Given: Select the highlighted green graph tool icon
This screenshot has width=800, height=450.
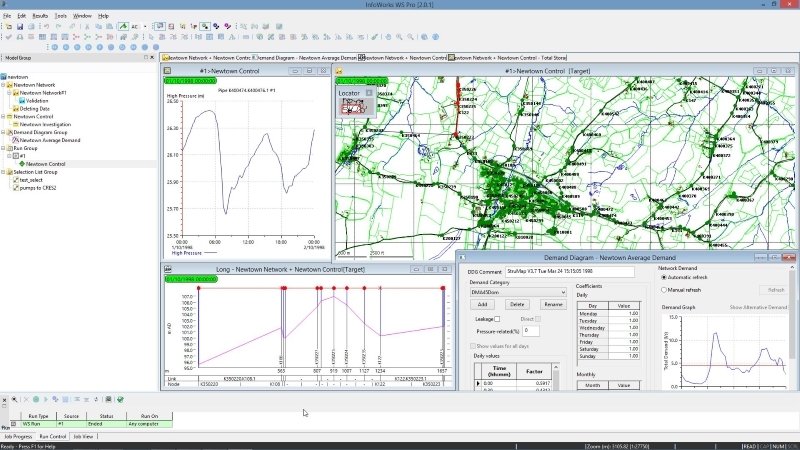Looking at the screenshot, I should [123, 27].
